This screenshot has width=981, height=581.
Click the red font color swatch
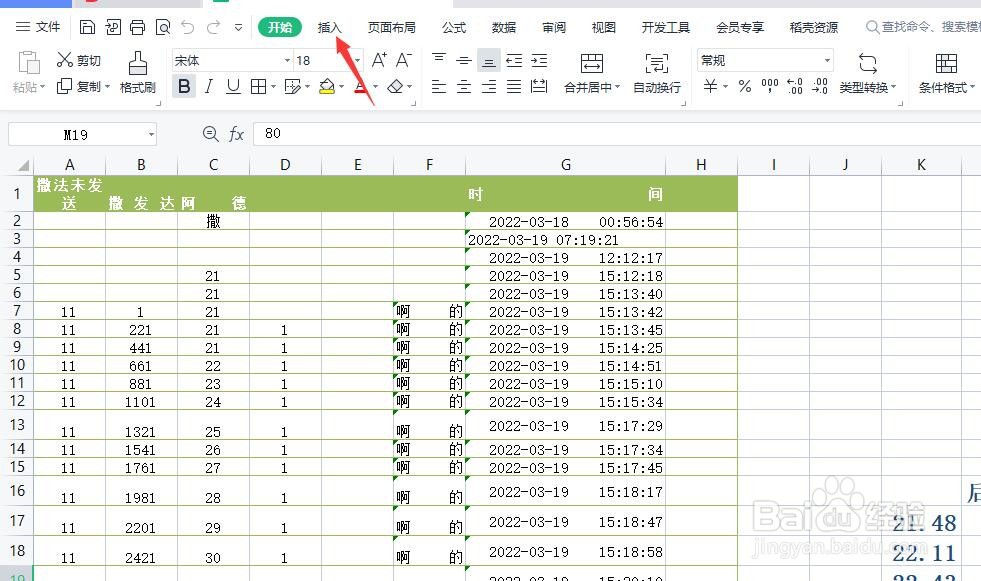tap(360, 92)
